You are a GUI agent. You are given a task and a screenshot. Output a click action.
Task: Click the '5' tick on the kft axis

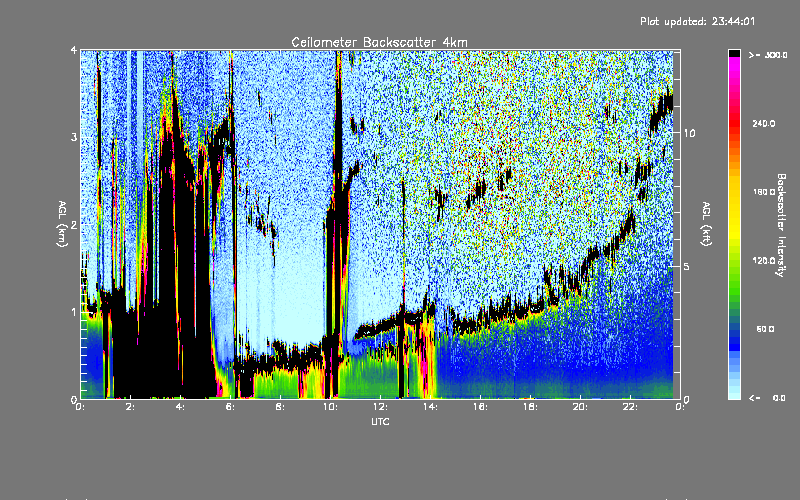[x=686, y=266]
